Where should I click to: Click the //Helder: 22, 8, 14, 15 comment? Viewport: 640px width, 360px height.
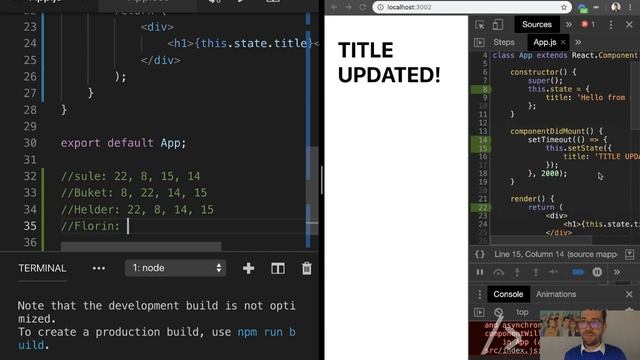click(137, 209)
